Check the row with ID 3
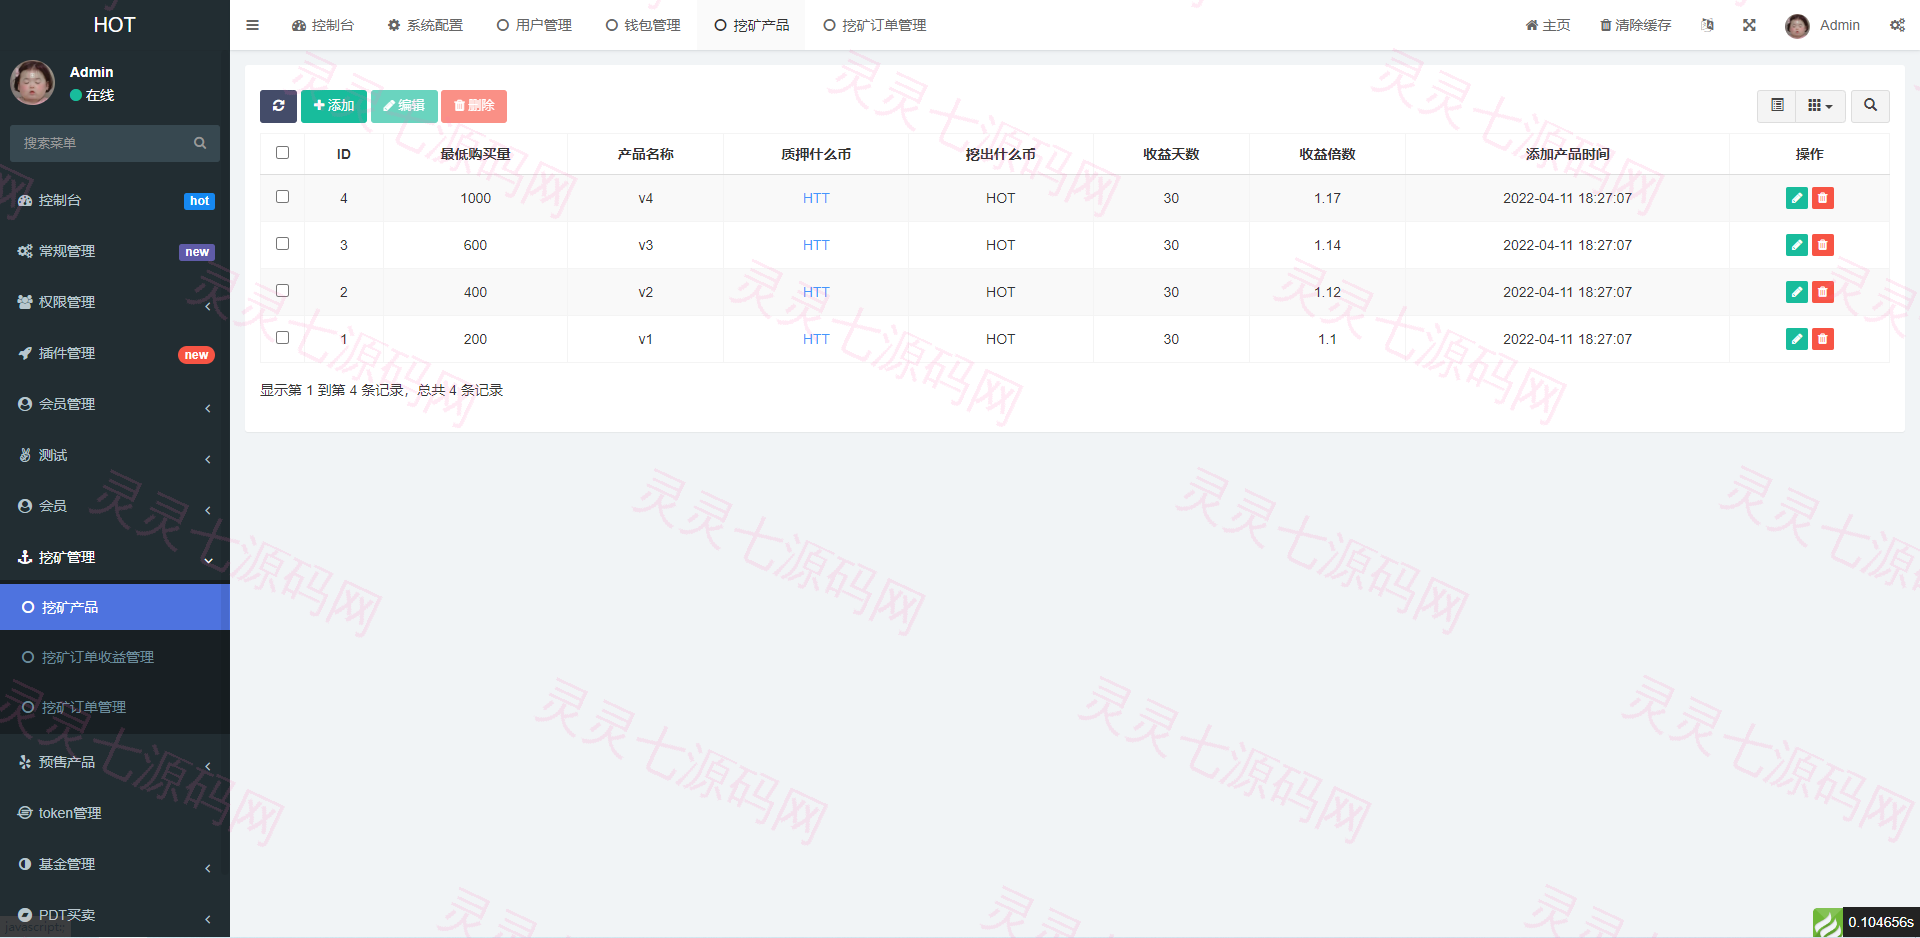This screenshot has width=1920, height=938. click(282, 244)
